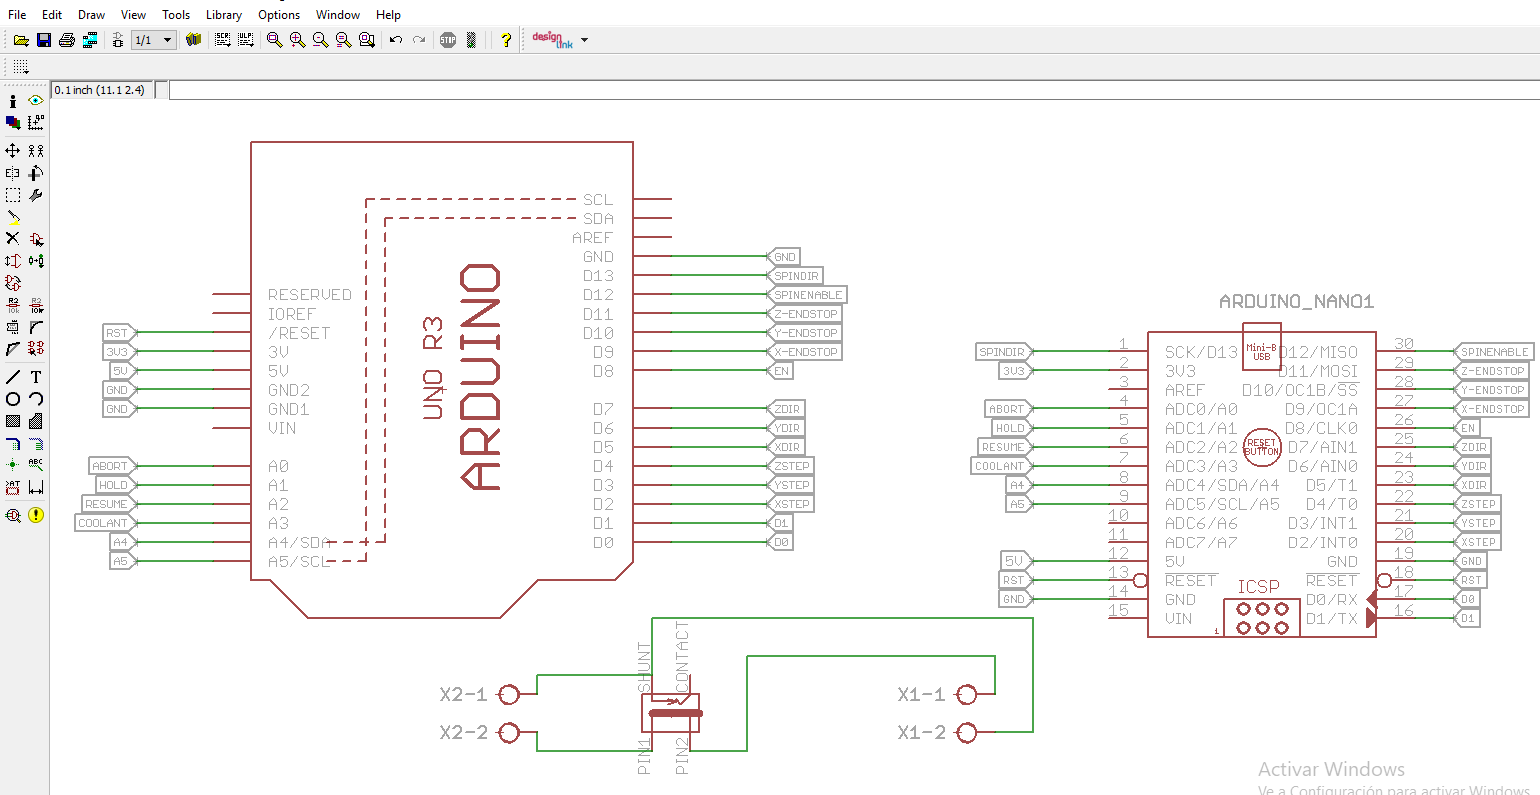
Task: Select the Bus tool
Action: pyautogui.click(x=13, y=443)
